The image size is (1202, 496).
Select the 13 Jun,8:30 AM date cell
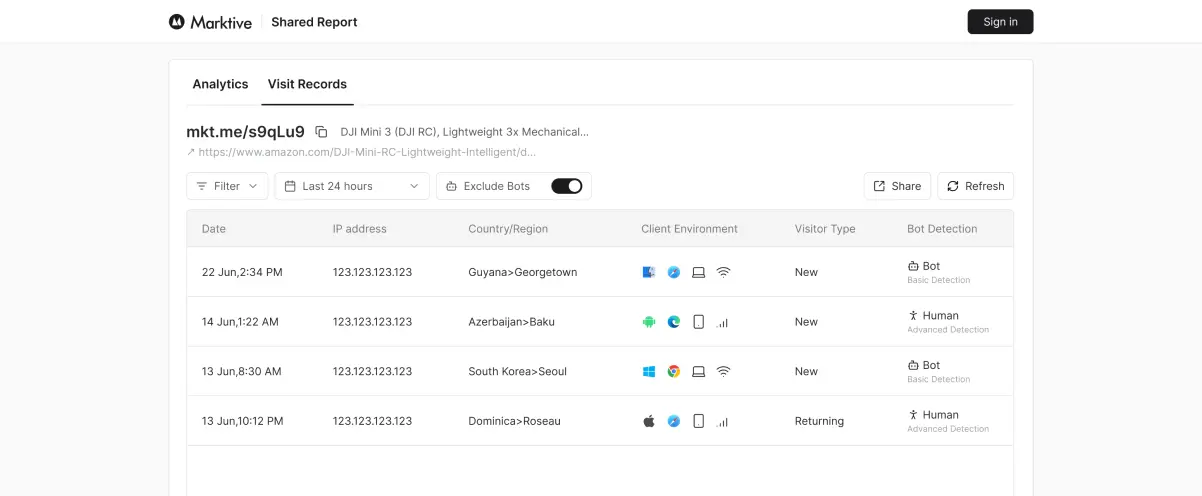[242, 371]
